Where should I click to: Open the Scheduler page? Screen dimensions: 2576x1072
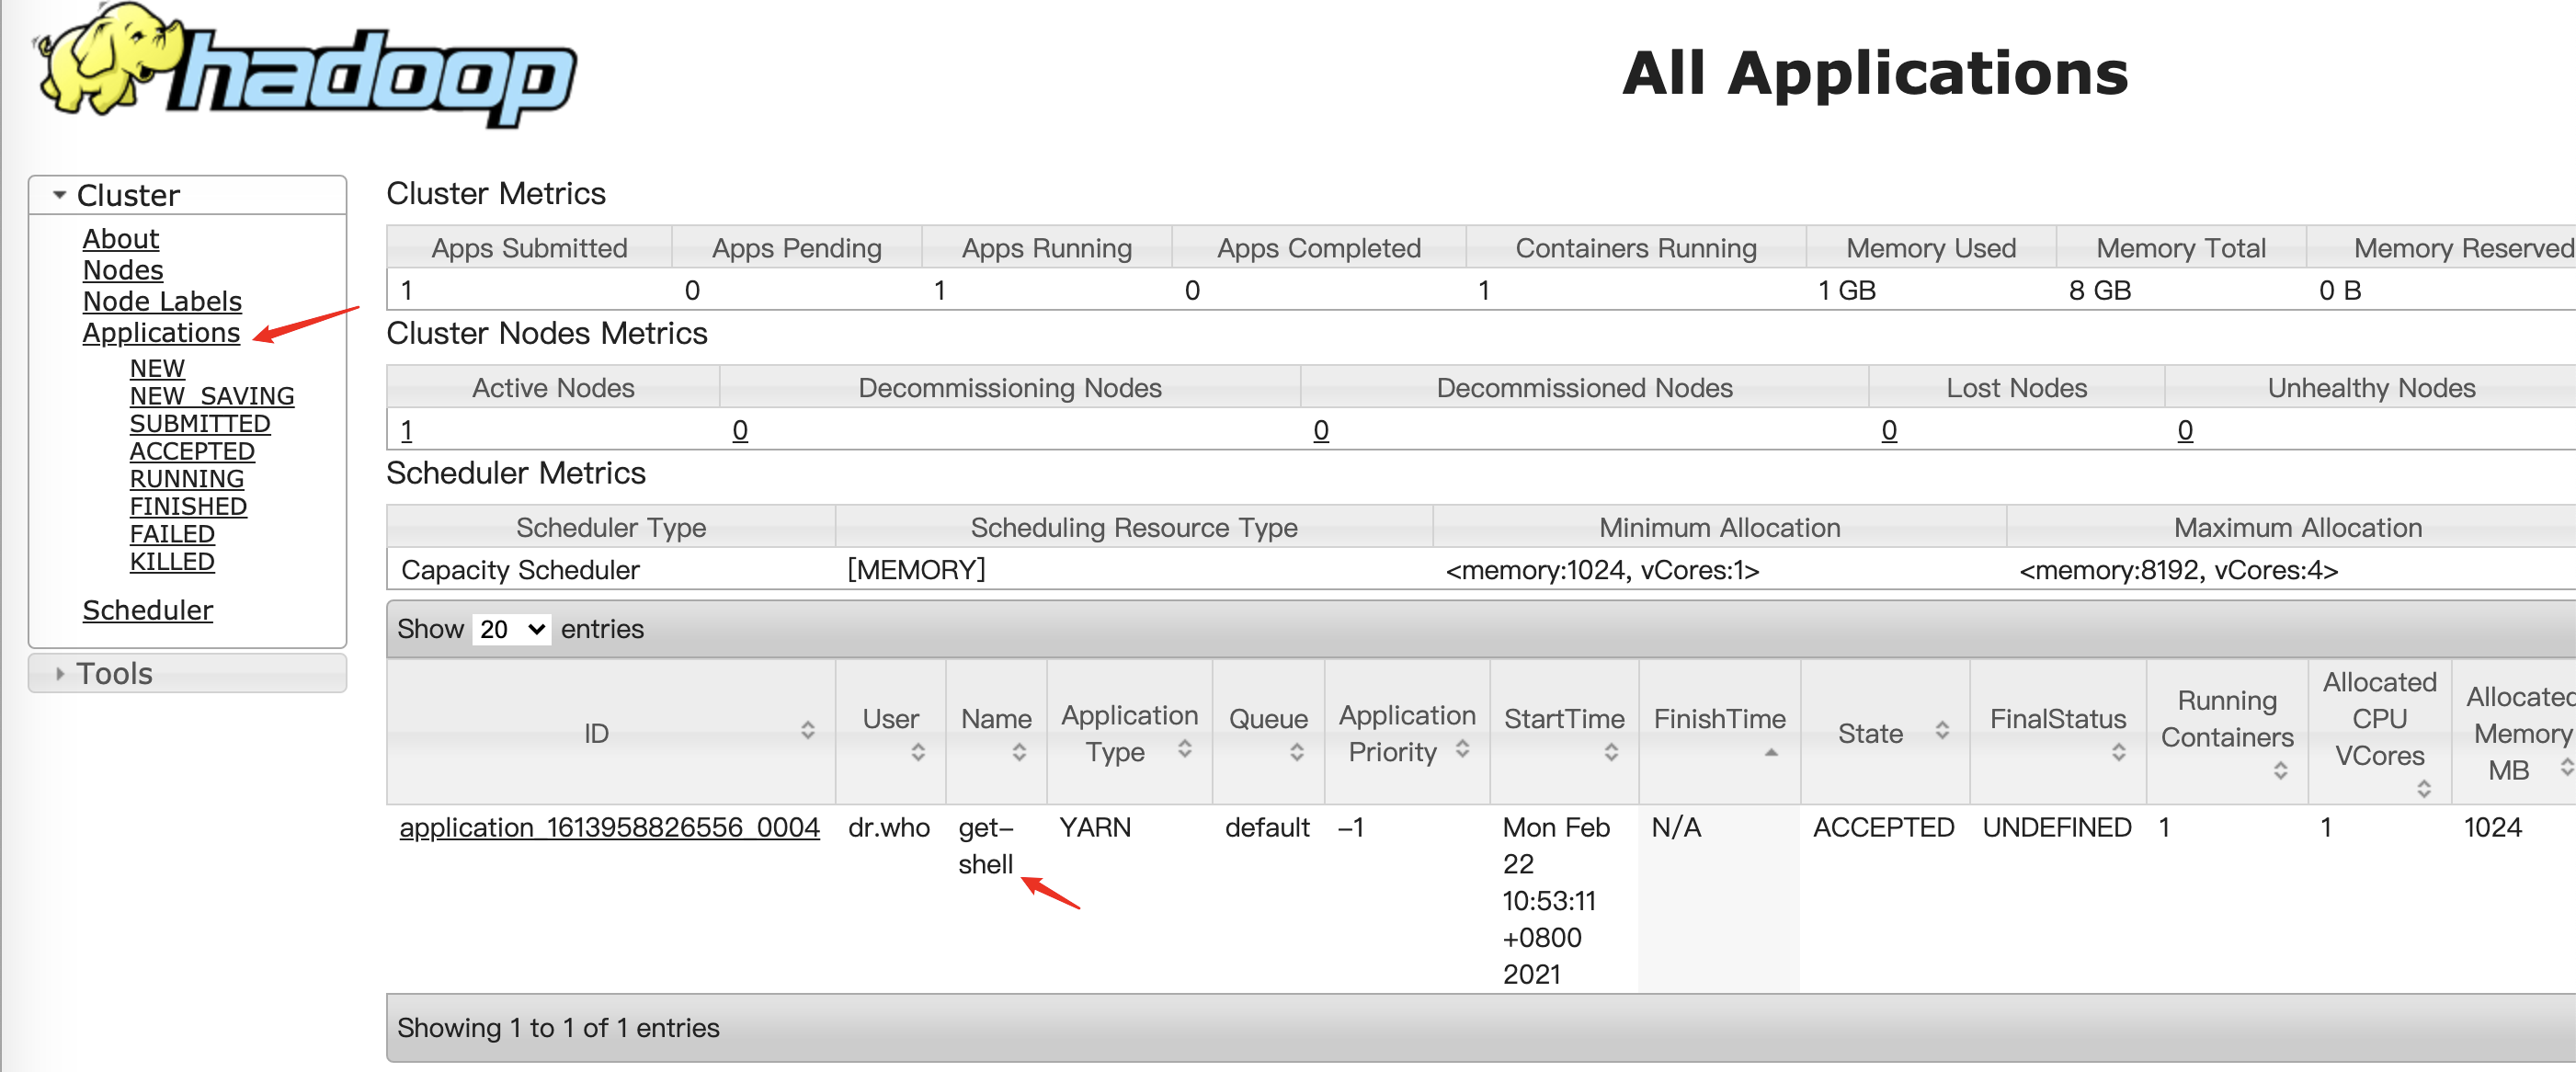(x=147, y=610)
